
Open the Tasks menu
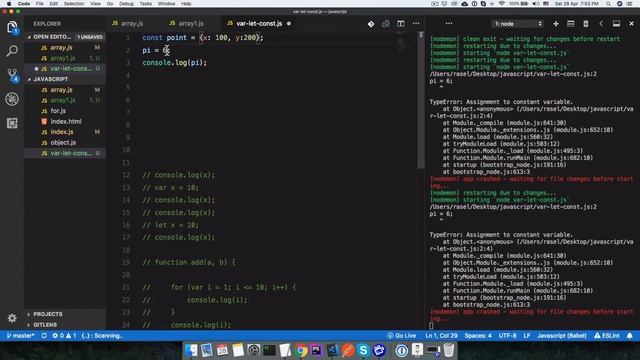(x=145, y=4)
